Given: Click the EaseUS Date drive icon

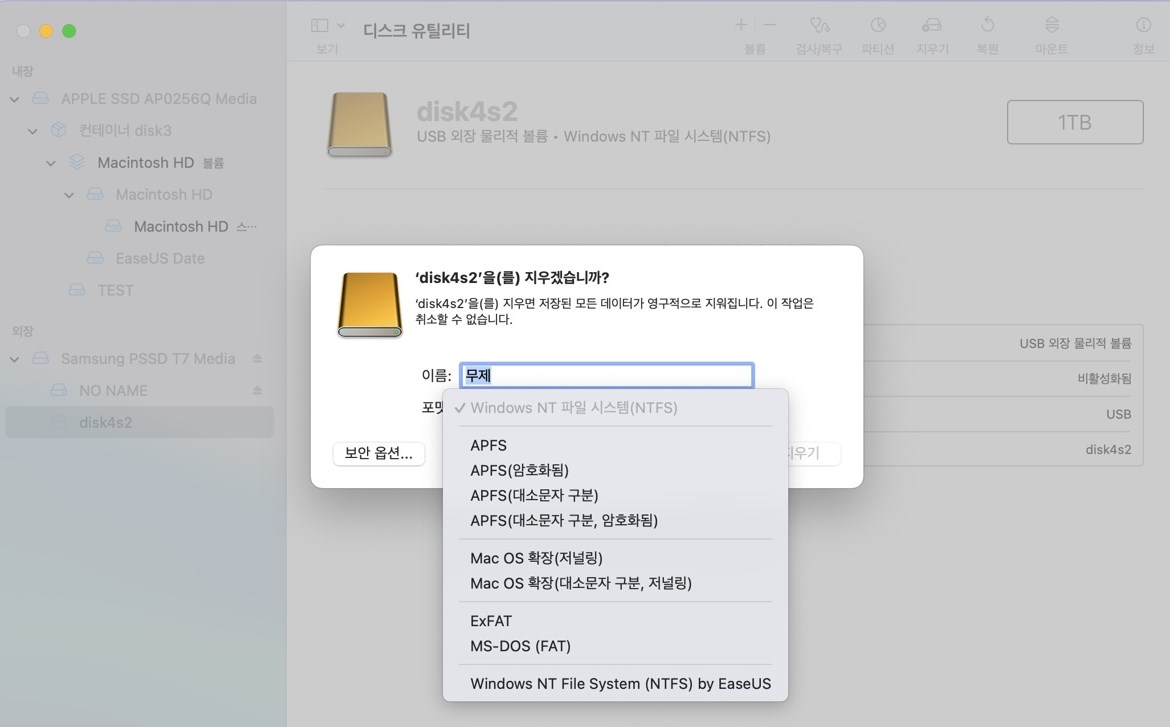Looking at the screenshot, I should click(95, 258).
